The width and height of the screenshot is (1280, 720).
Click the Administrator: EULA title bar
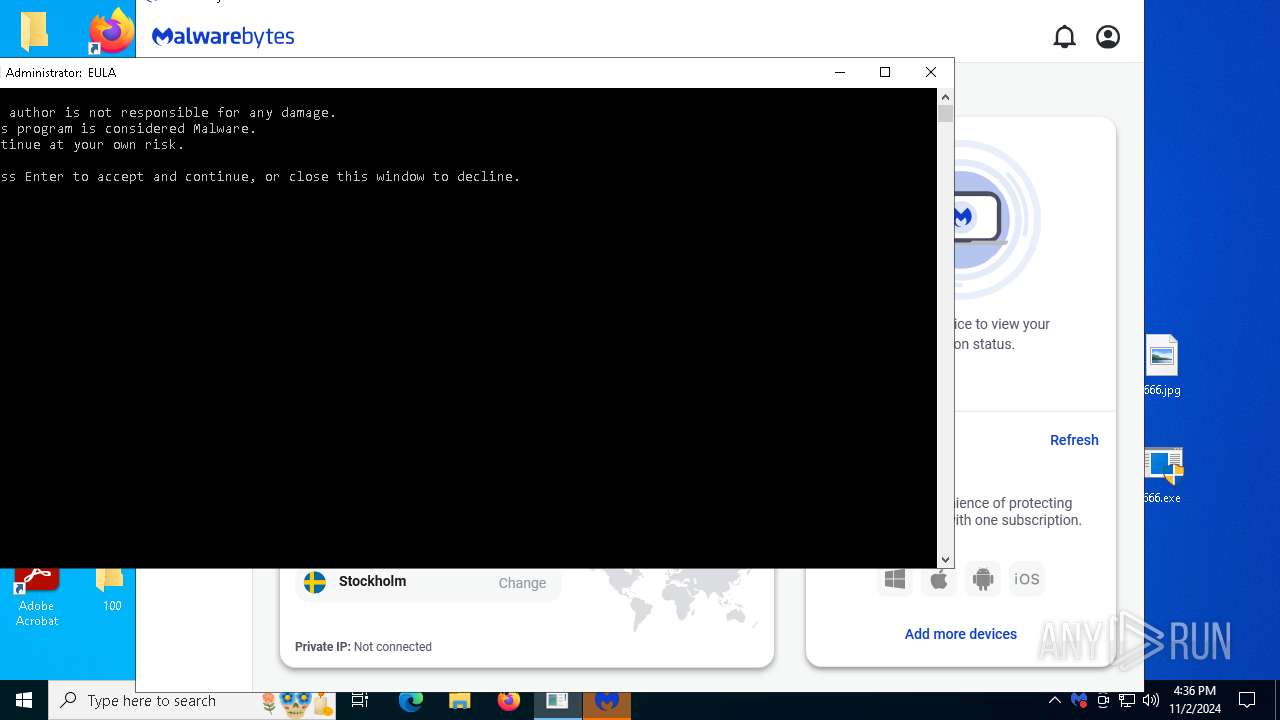408,72
